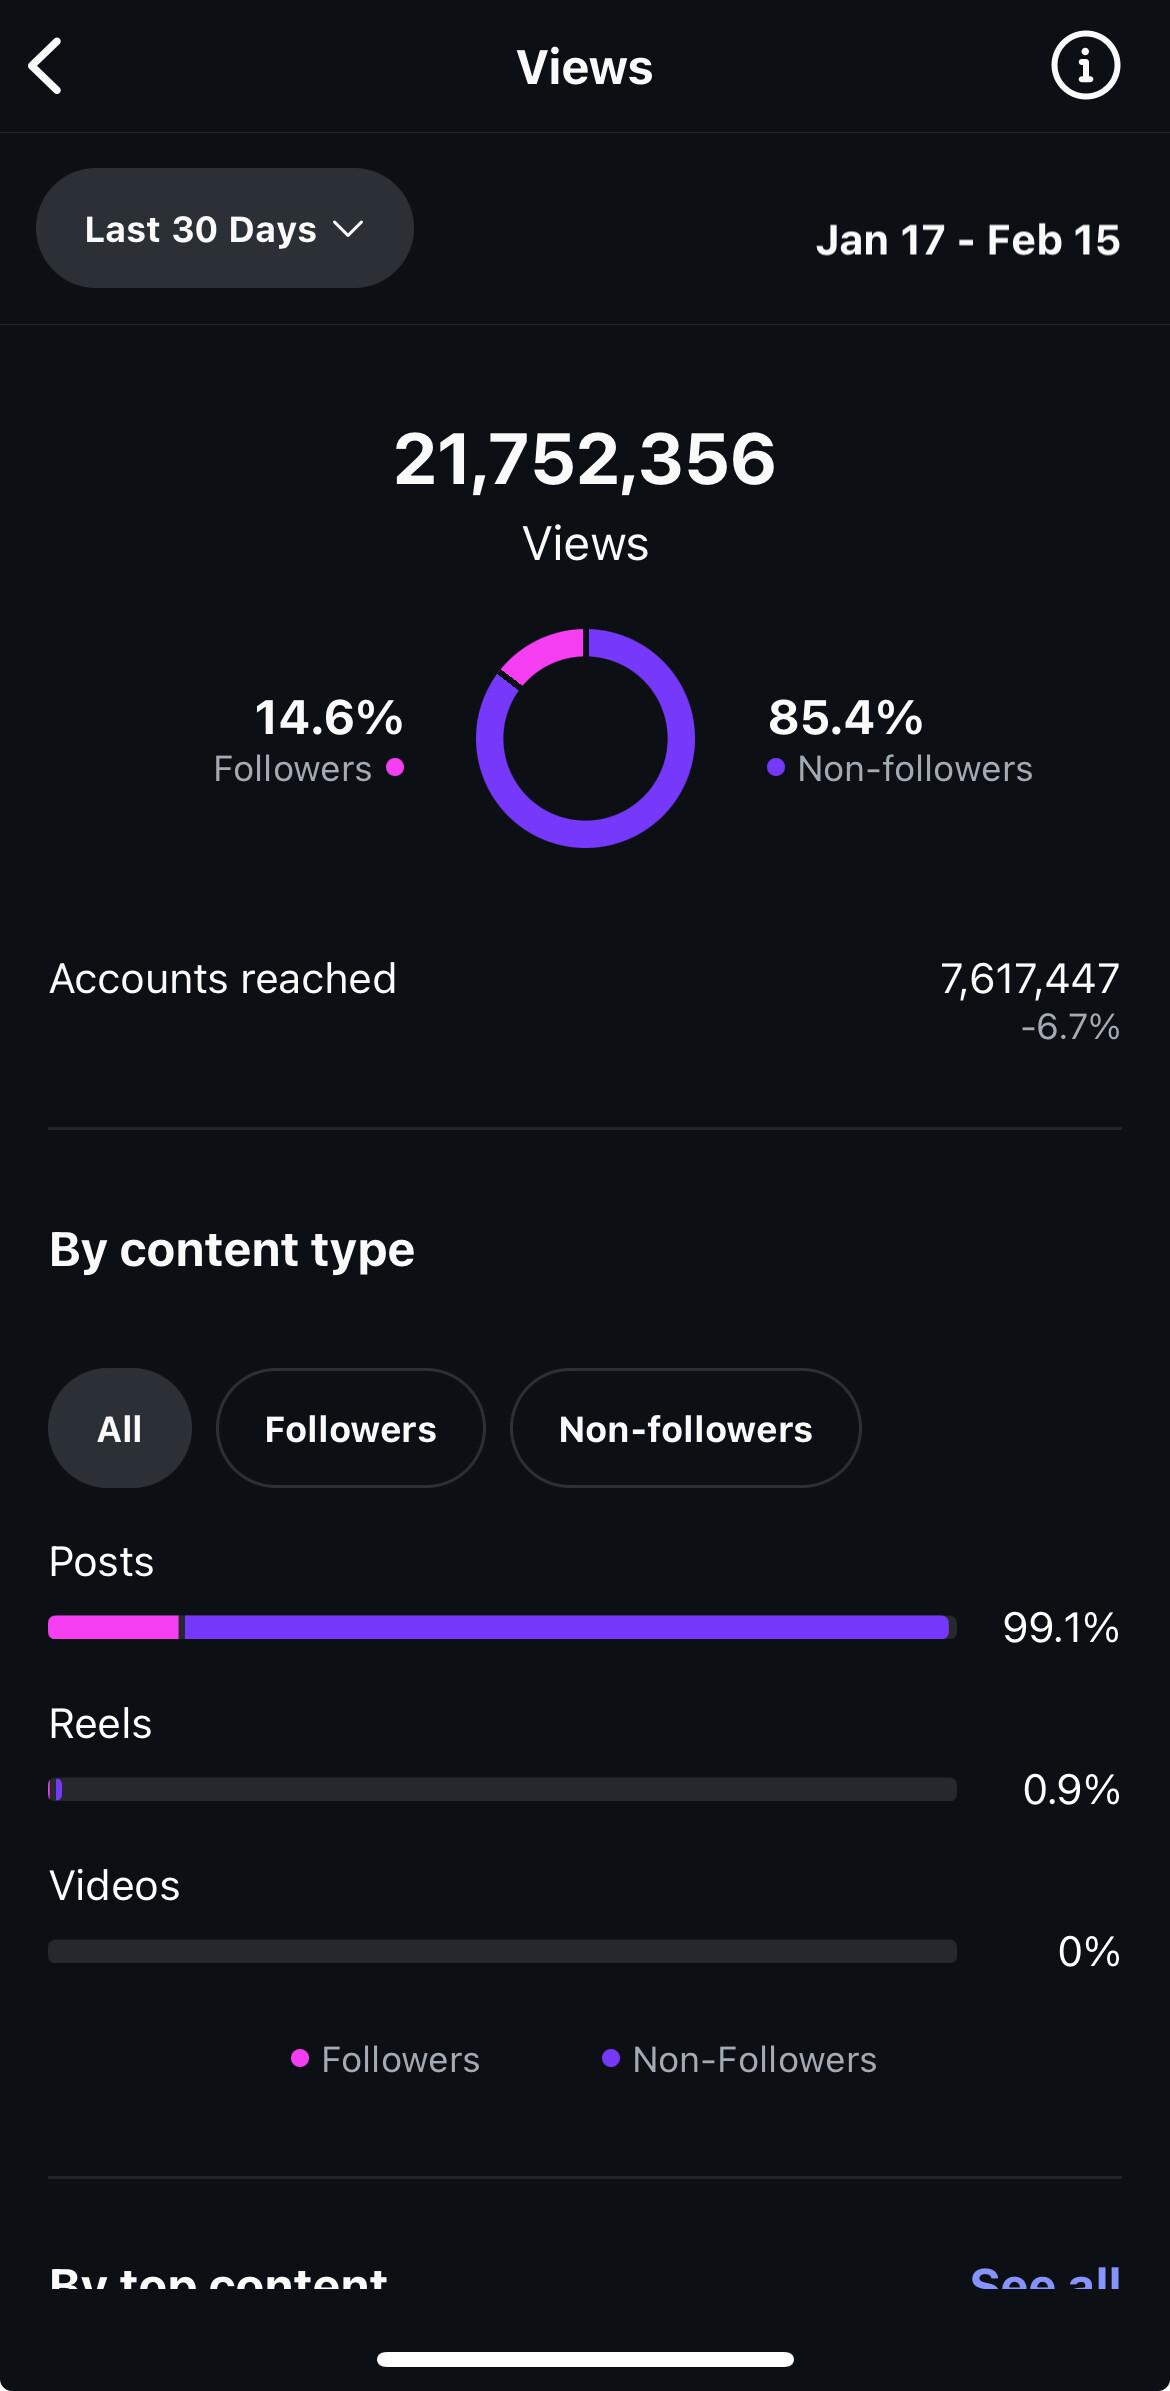This screenshot has width=1170, height=2391.
Task: Click the Reels progress bar
Action: click(502, 1789)
